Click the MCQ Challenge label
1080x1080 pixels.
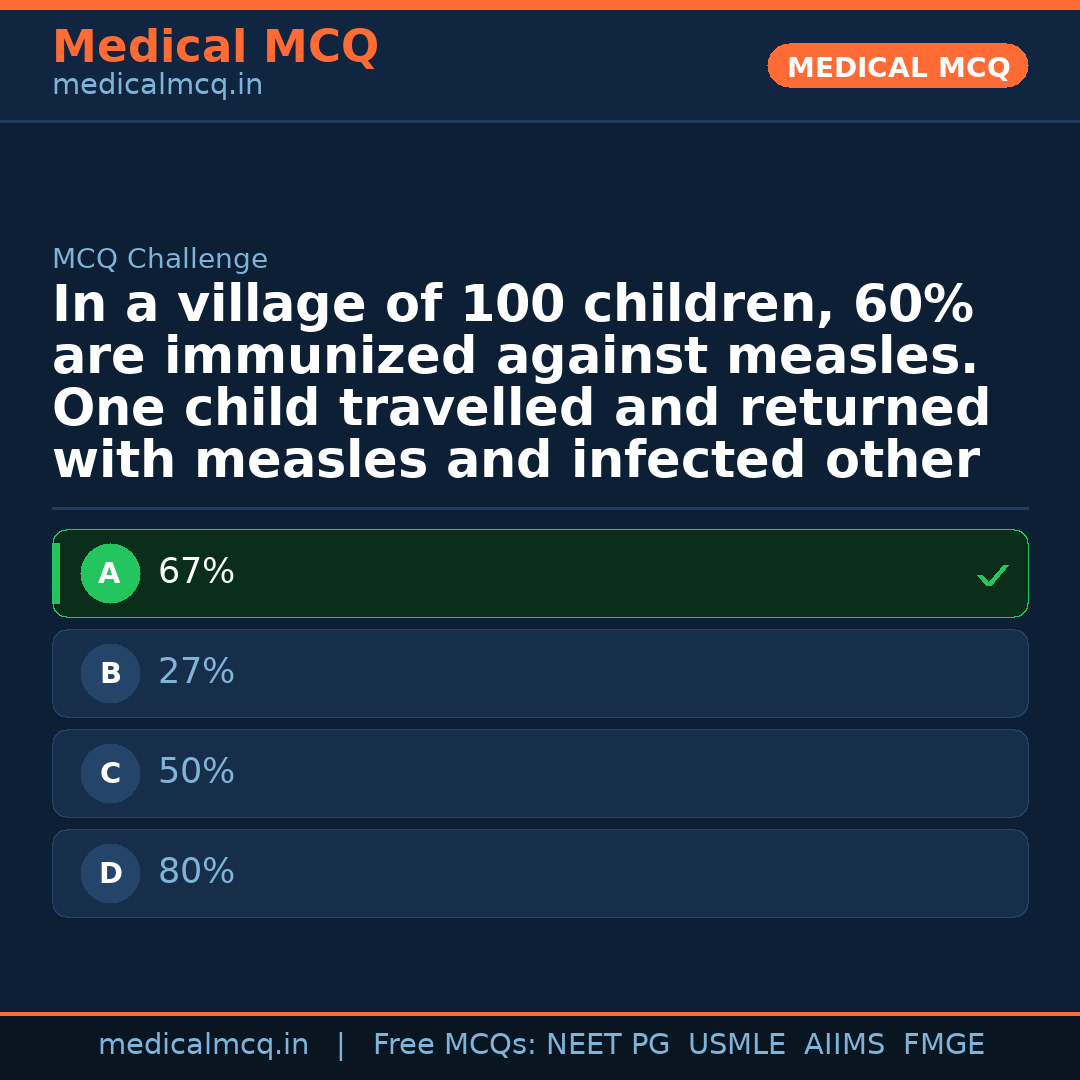[160, 260]
